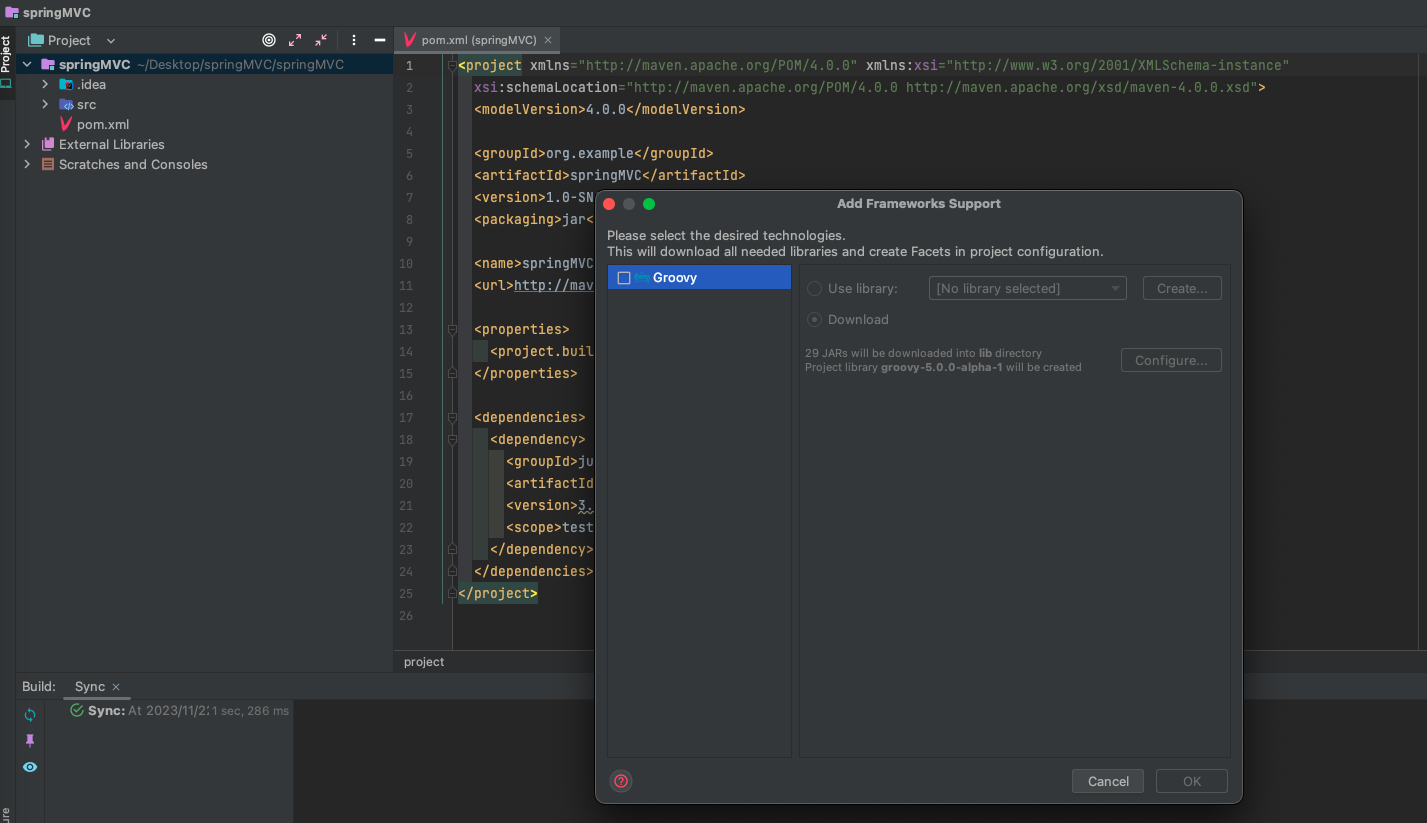
Task: Click the Pin Tab icon in the Build panel
Action: [30, 741]
